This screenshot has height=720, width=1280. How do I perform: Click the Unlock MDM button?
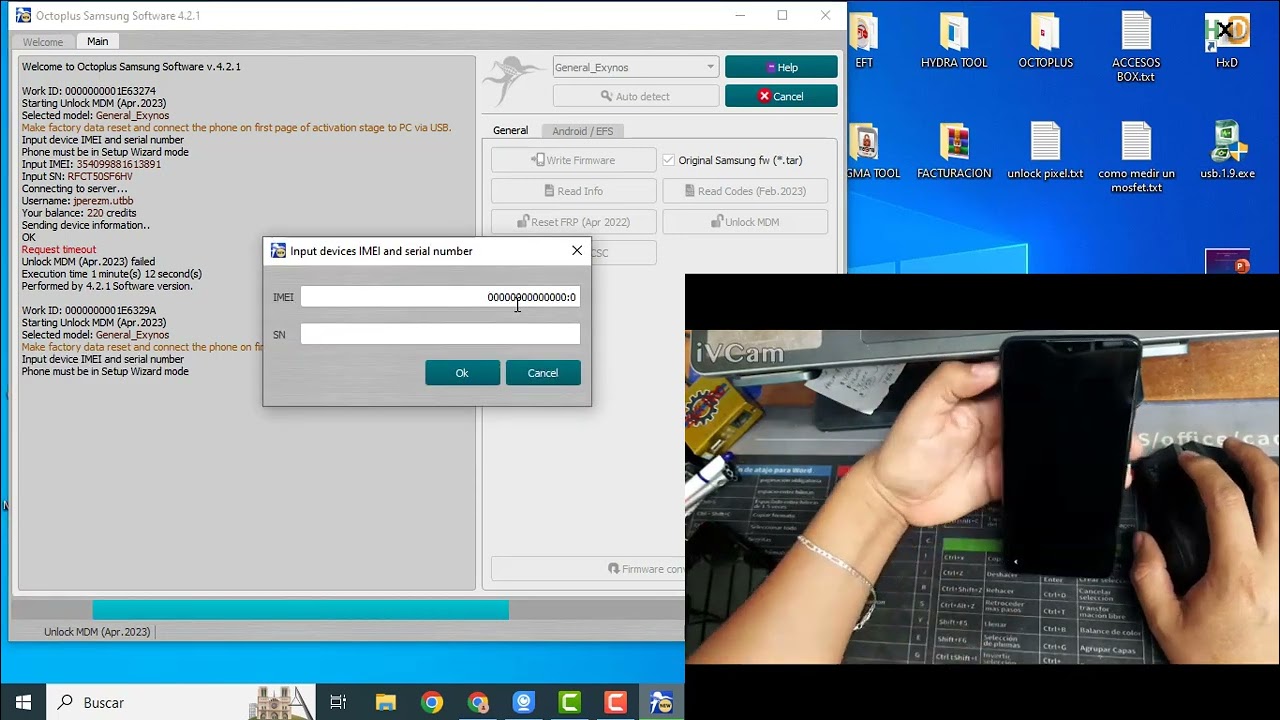coord(745,222)
